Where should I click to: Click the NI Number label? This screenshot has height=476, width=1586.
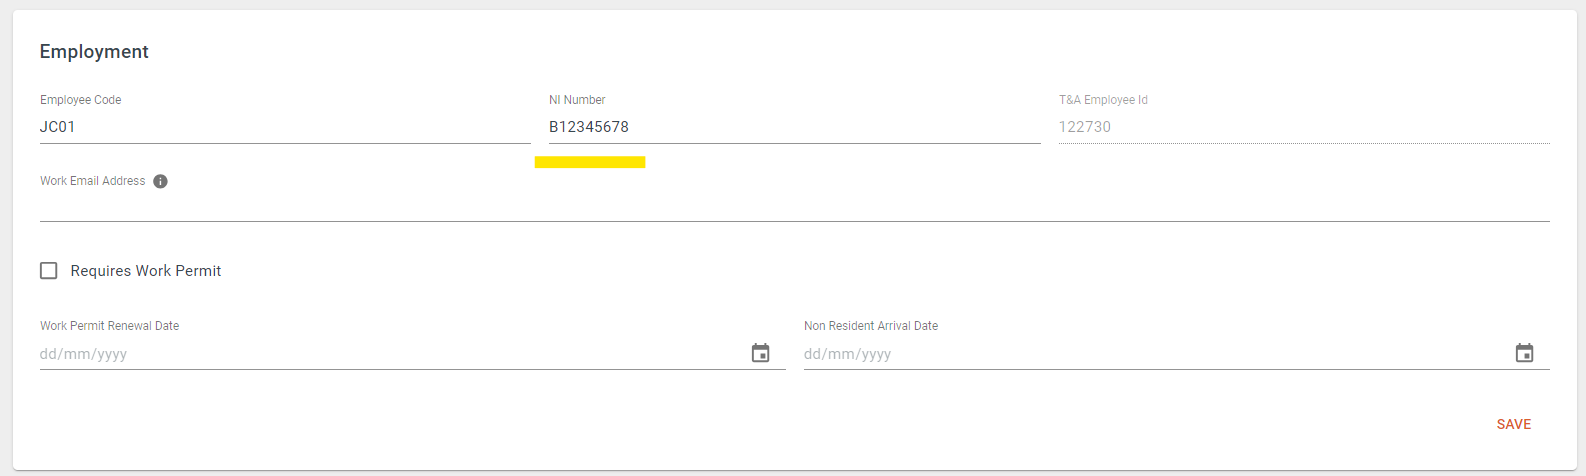tap(577, 100)
